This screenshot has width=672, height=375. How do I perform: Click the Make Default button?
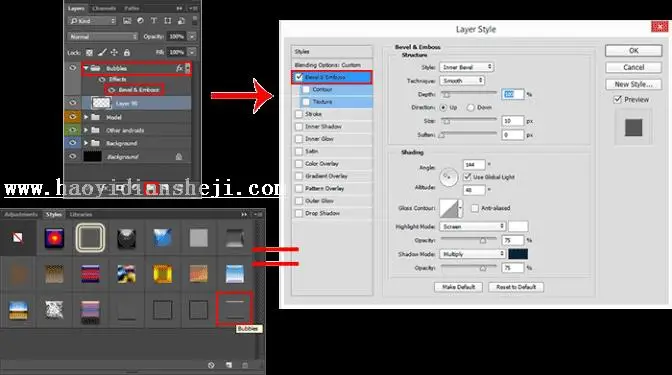coord(458,287)
